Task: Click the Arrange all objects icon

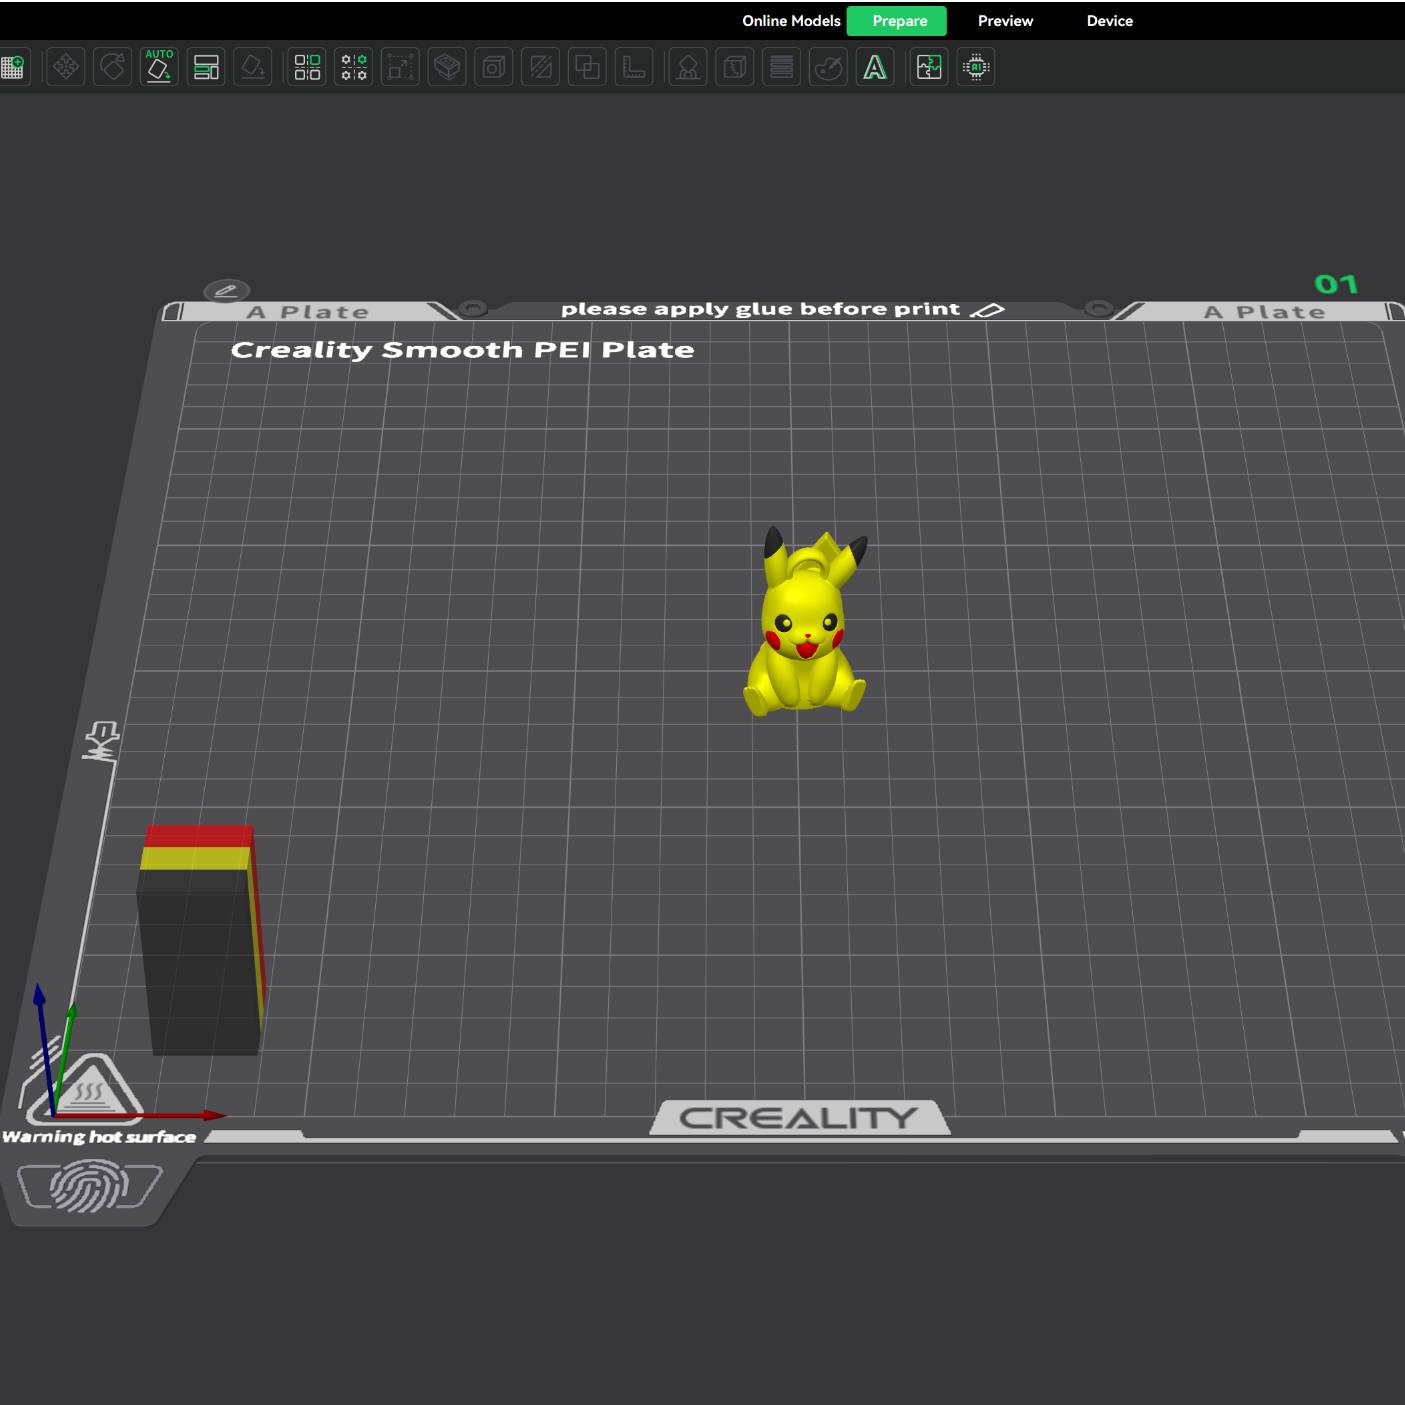Action: (206, 67)
